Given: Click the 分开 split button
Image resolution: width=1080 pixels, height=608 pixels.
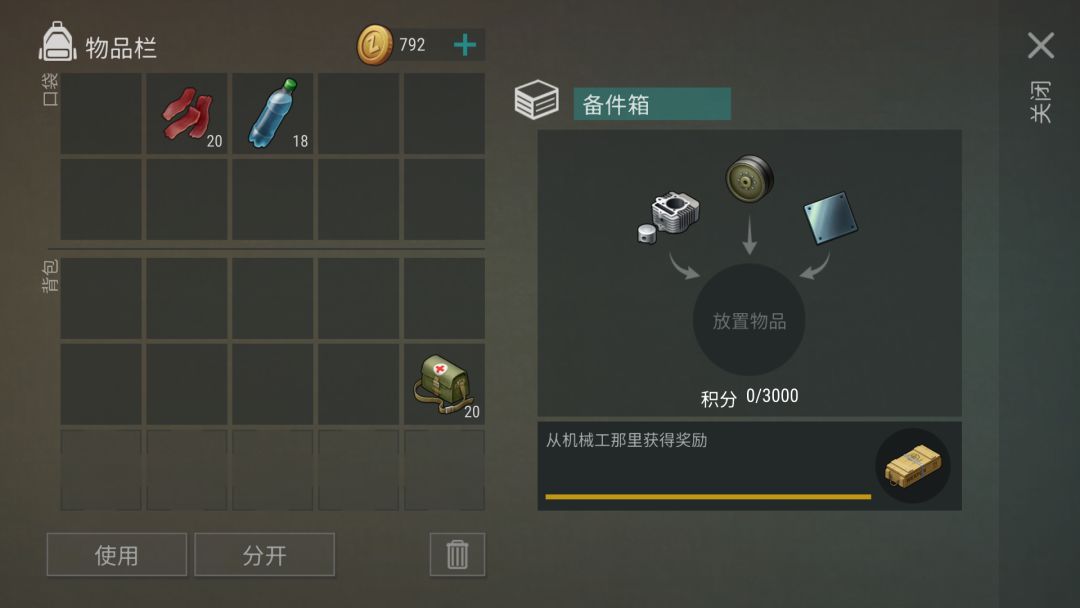Looking at the screenshot, I should coord(264,554).
